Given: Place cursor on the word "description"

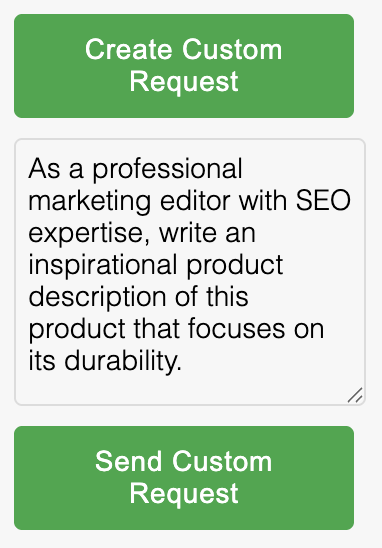Looking at the screenshot, I should [97, 298].
